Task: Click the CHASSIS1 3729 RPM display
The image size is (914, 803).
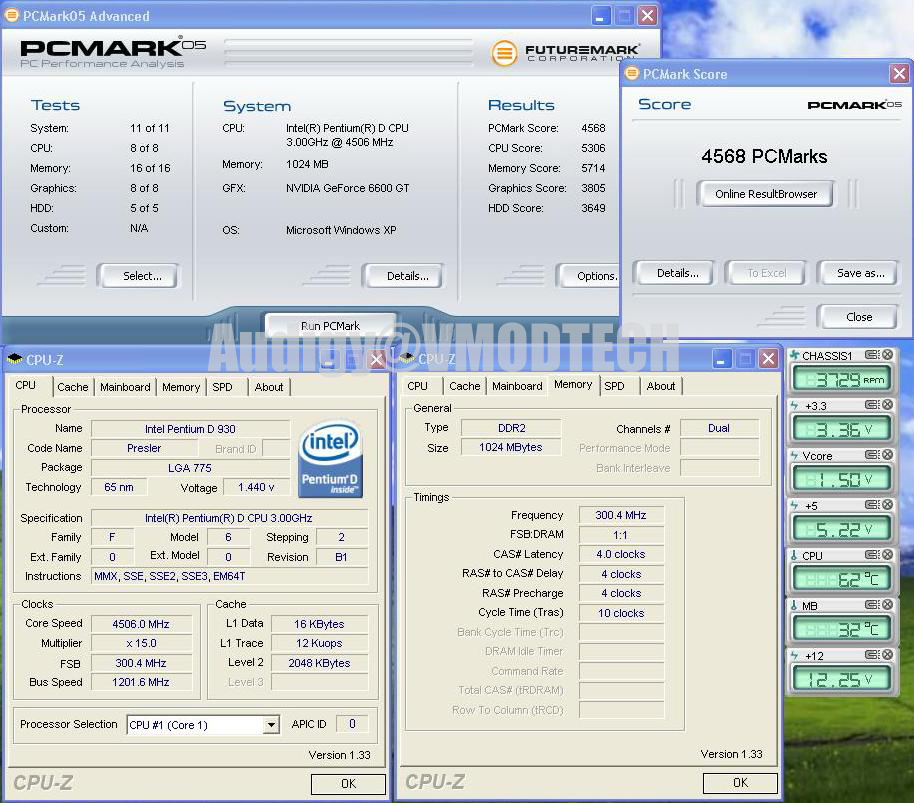Action: [x=842, y=380]
